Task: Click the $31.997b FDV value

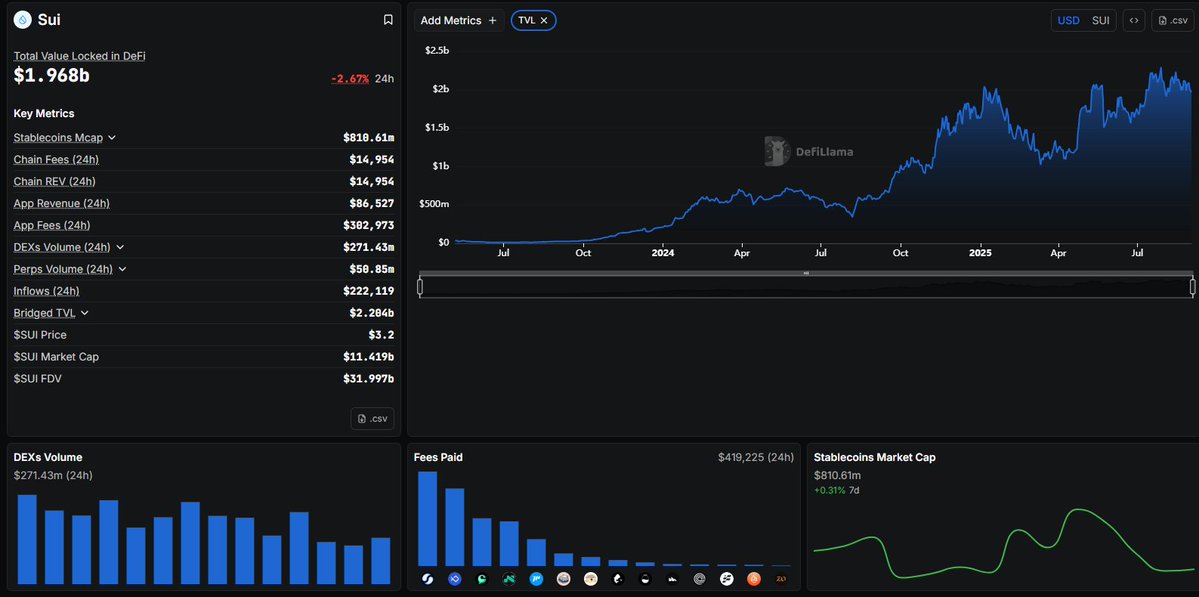Action: coord(369,378)
